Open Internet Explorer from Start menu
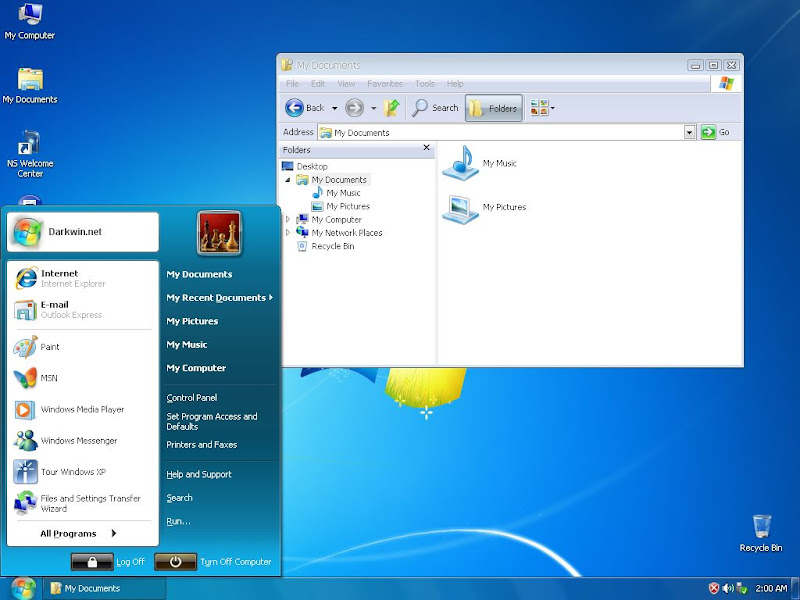Image resolution: width=800 pixels, height=600 pixels. [59, 278]
